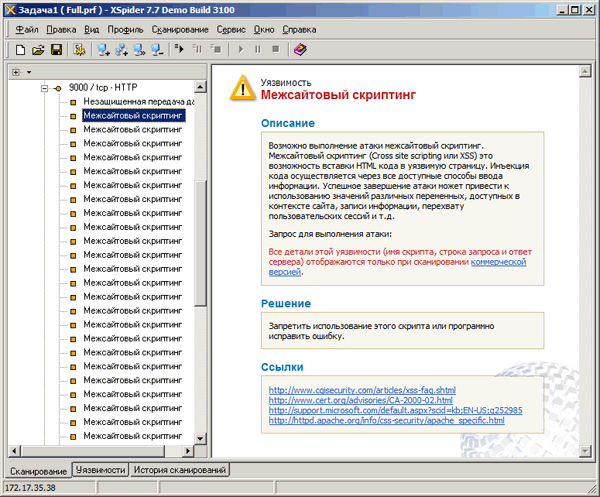
Task: Open help via the purple book icon
Action: tap(300, 49)
